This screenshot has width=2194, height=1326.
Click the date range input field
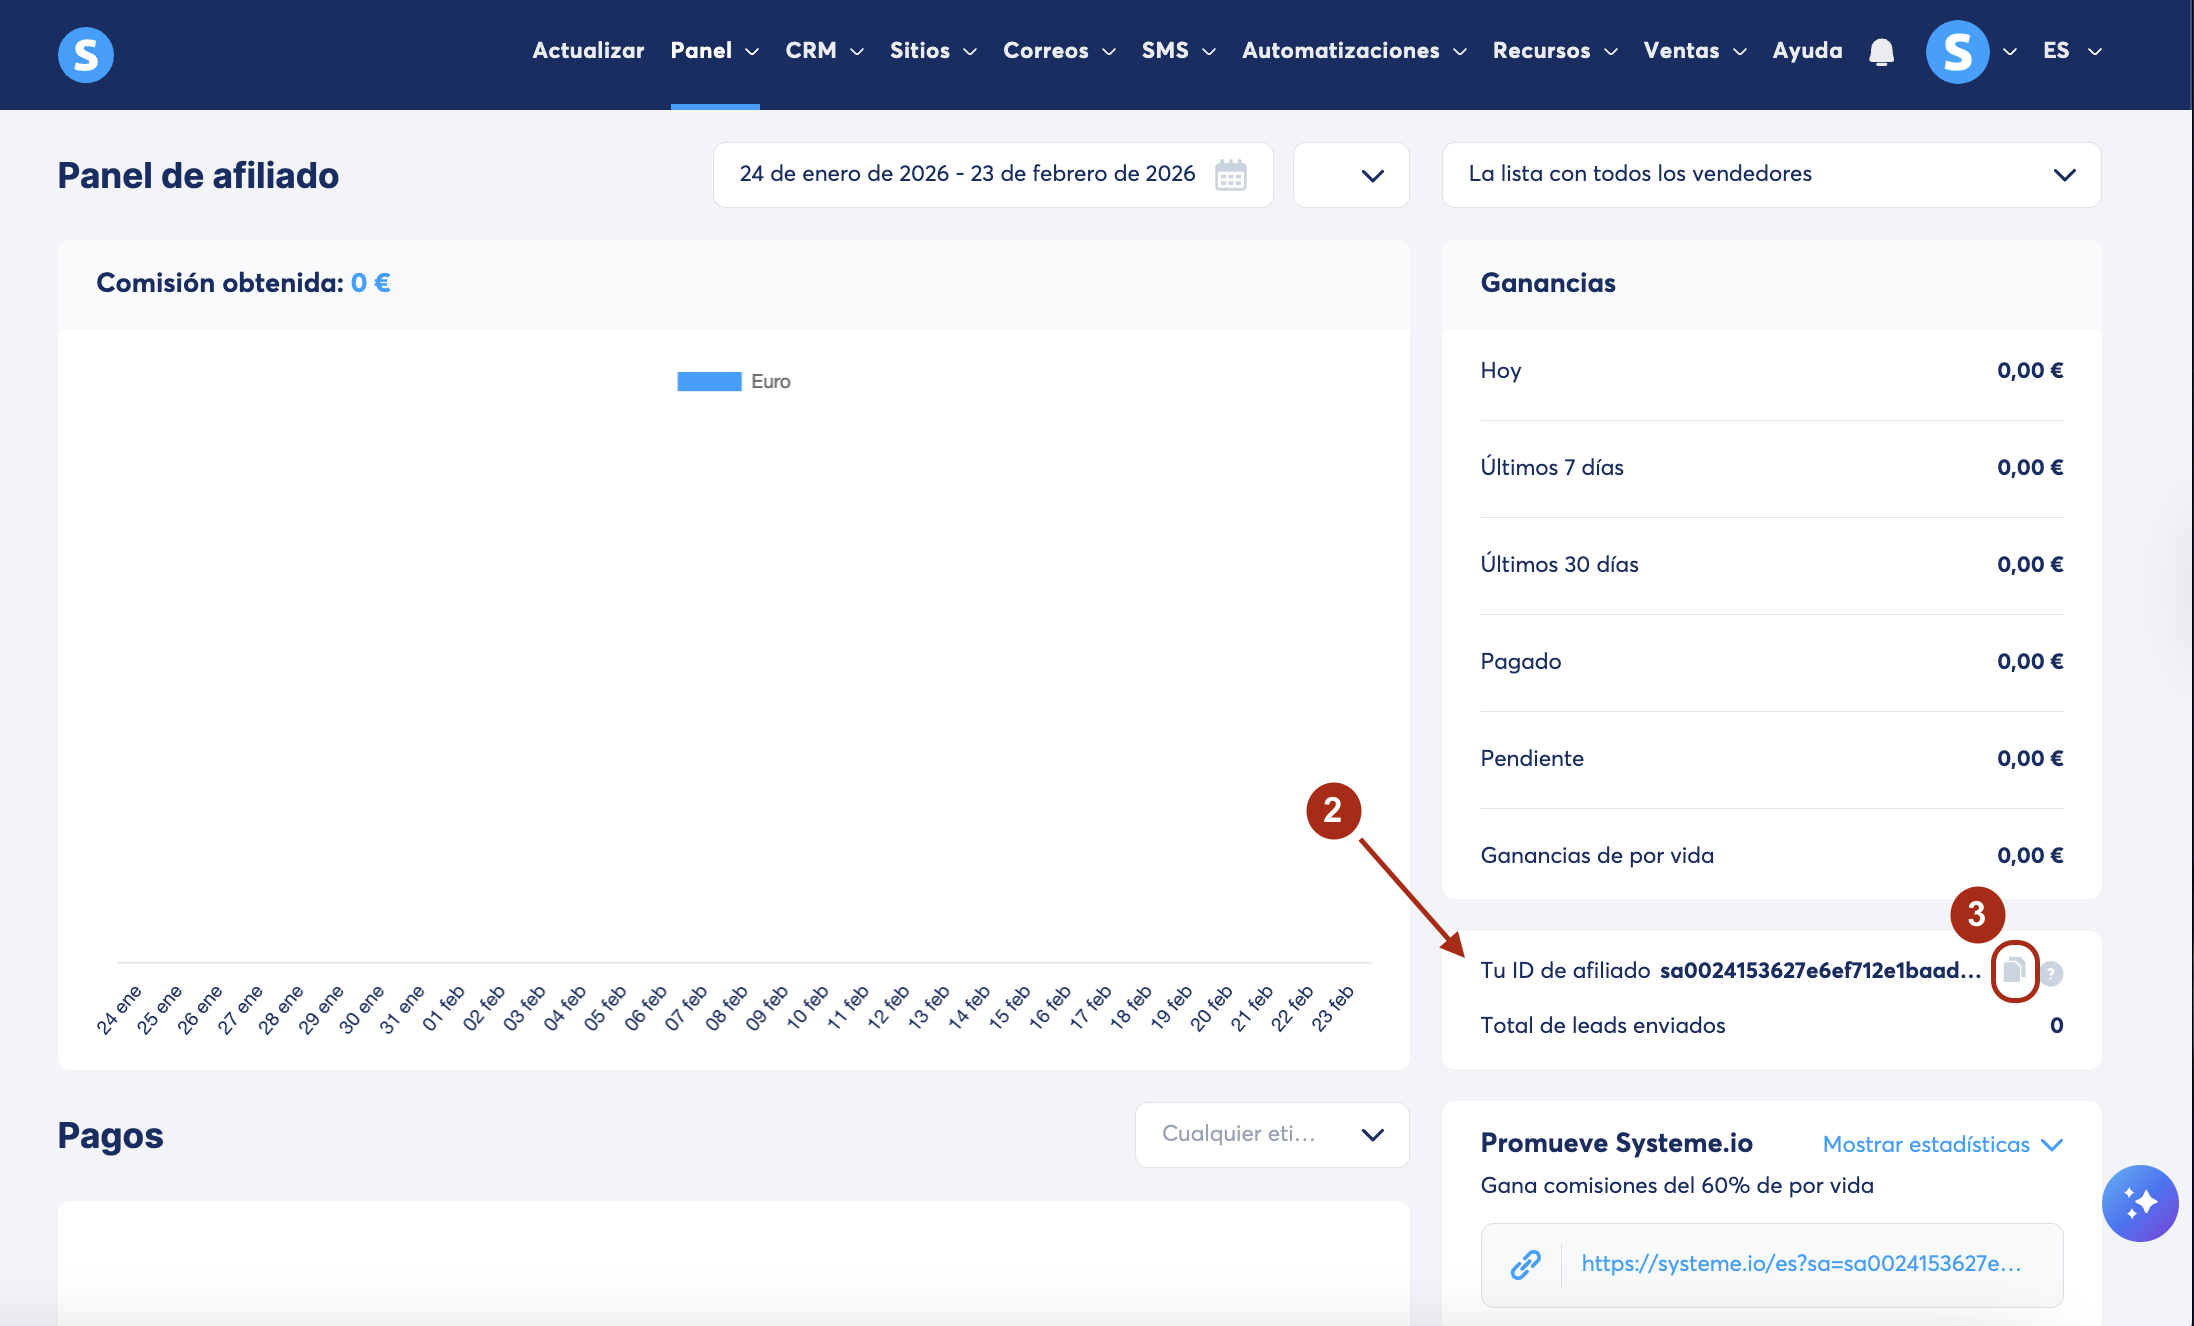tap(966, 175)
